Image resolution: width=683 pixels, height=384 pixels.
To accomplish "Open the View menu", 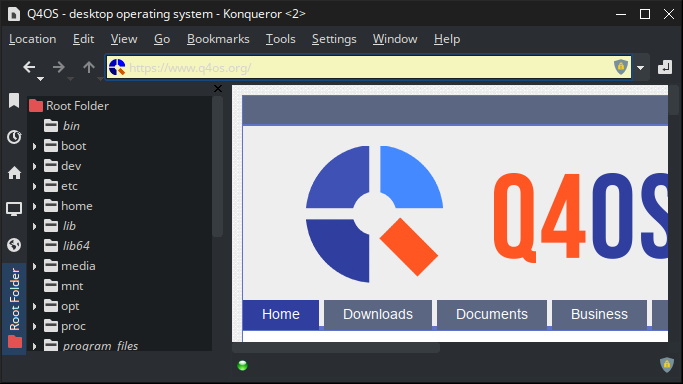I will coord(124,39).
